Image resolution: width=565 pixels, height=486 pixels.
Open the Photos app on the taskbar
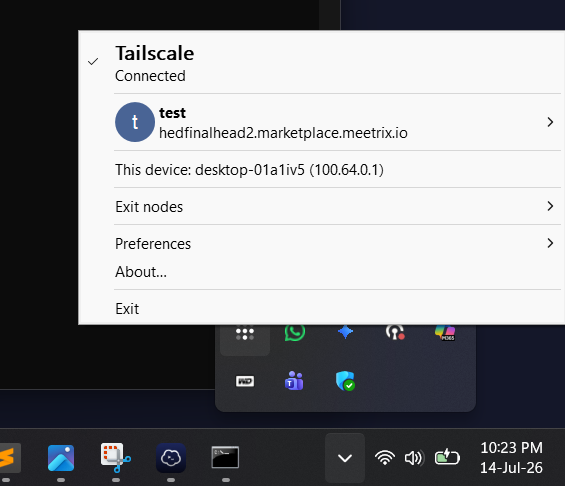(x=61, y=458)
